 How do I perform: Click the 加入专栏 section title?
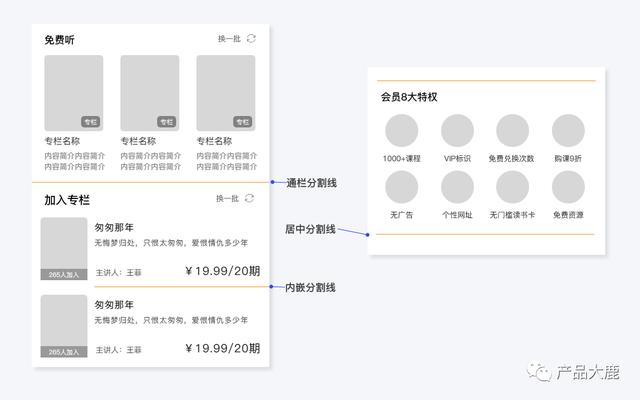[x=67, y=200]
